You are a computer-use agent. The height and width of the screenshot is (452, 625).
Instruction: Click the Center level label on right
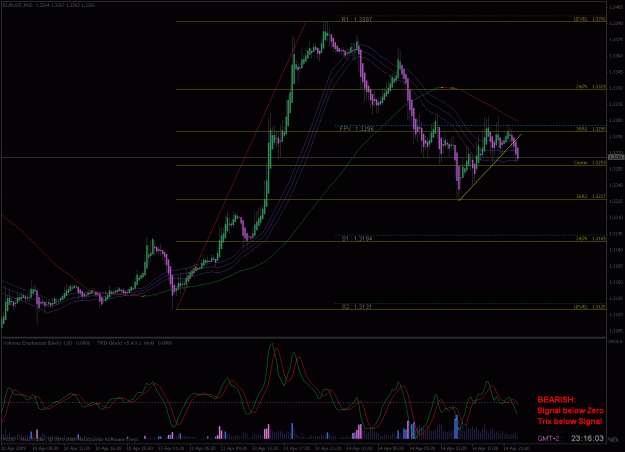tap(590, 163)
